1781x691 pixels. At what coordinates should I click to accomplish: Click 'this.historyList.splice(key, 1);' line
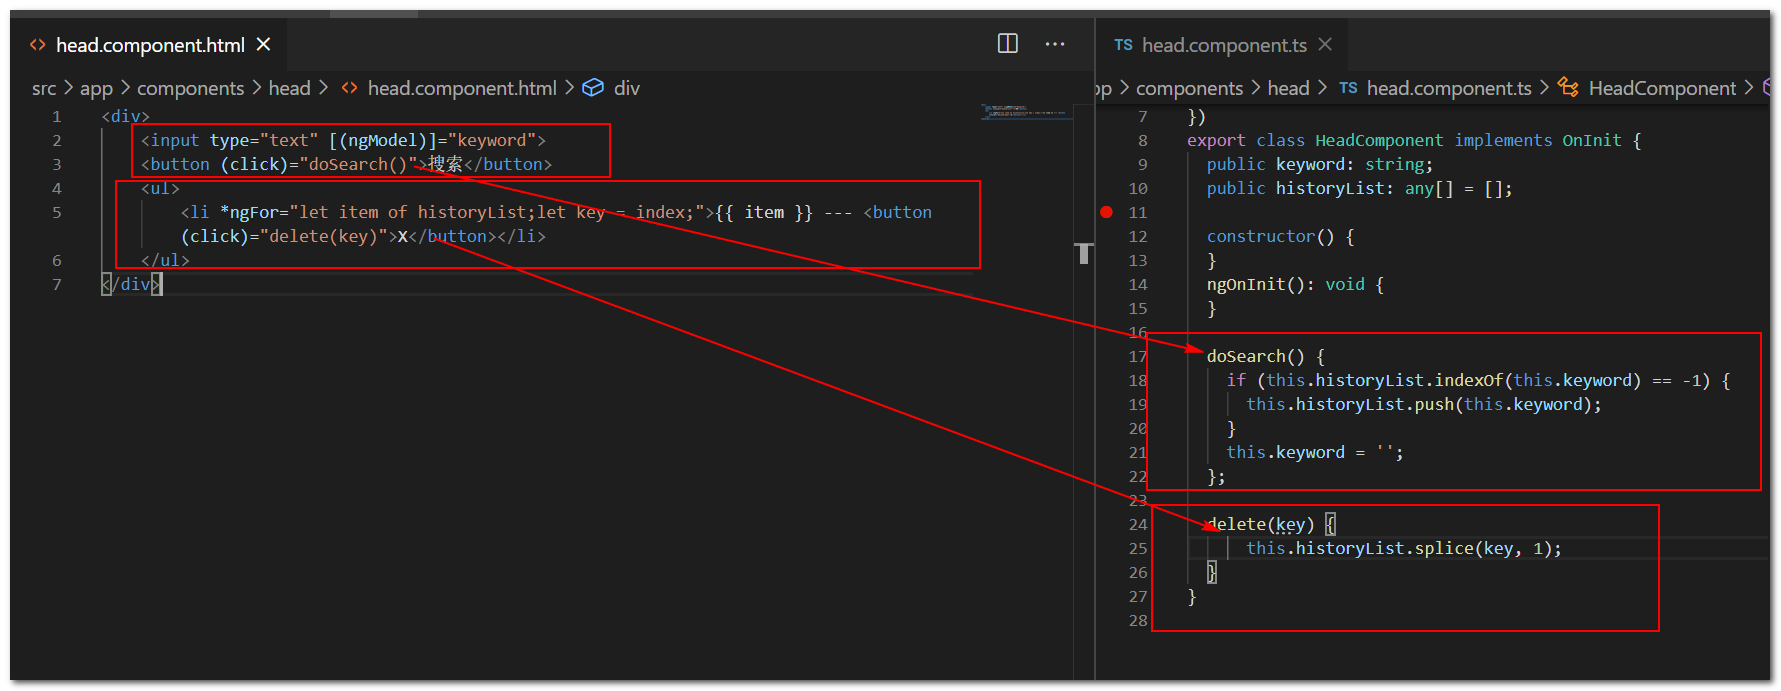pos(1403,548)
